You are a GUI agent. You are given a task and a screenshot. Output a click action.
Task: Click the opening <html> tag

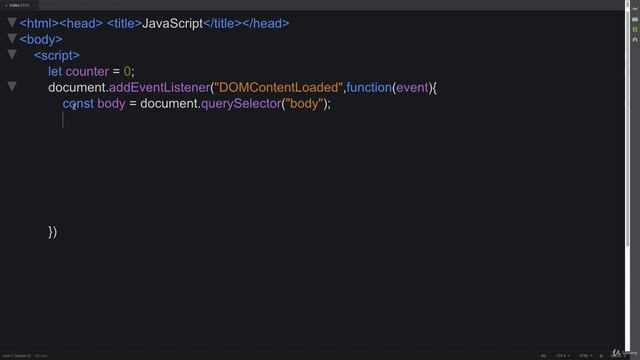[x=39, y=23]
